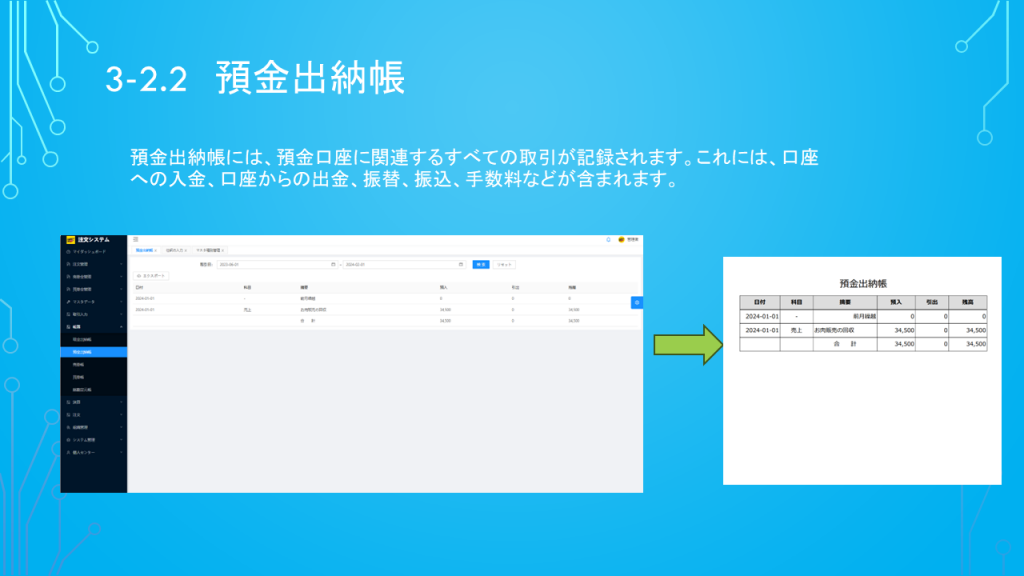1024x576 pixels.
Task: Switch to the 預金出納帳 tab
Action: click(x=144, y=250)
